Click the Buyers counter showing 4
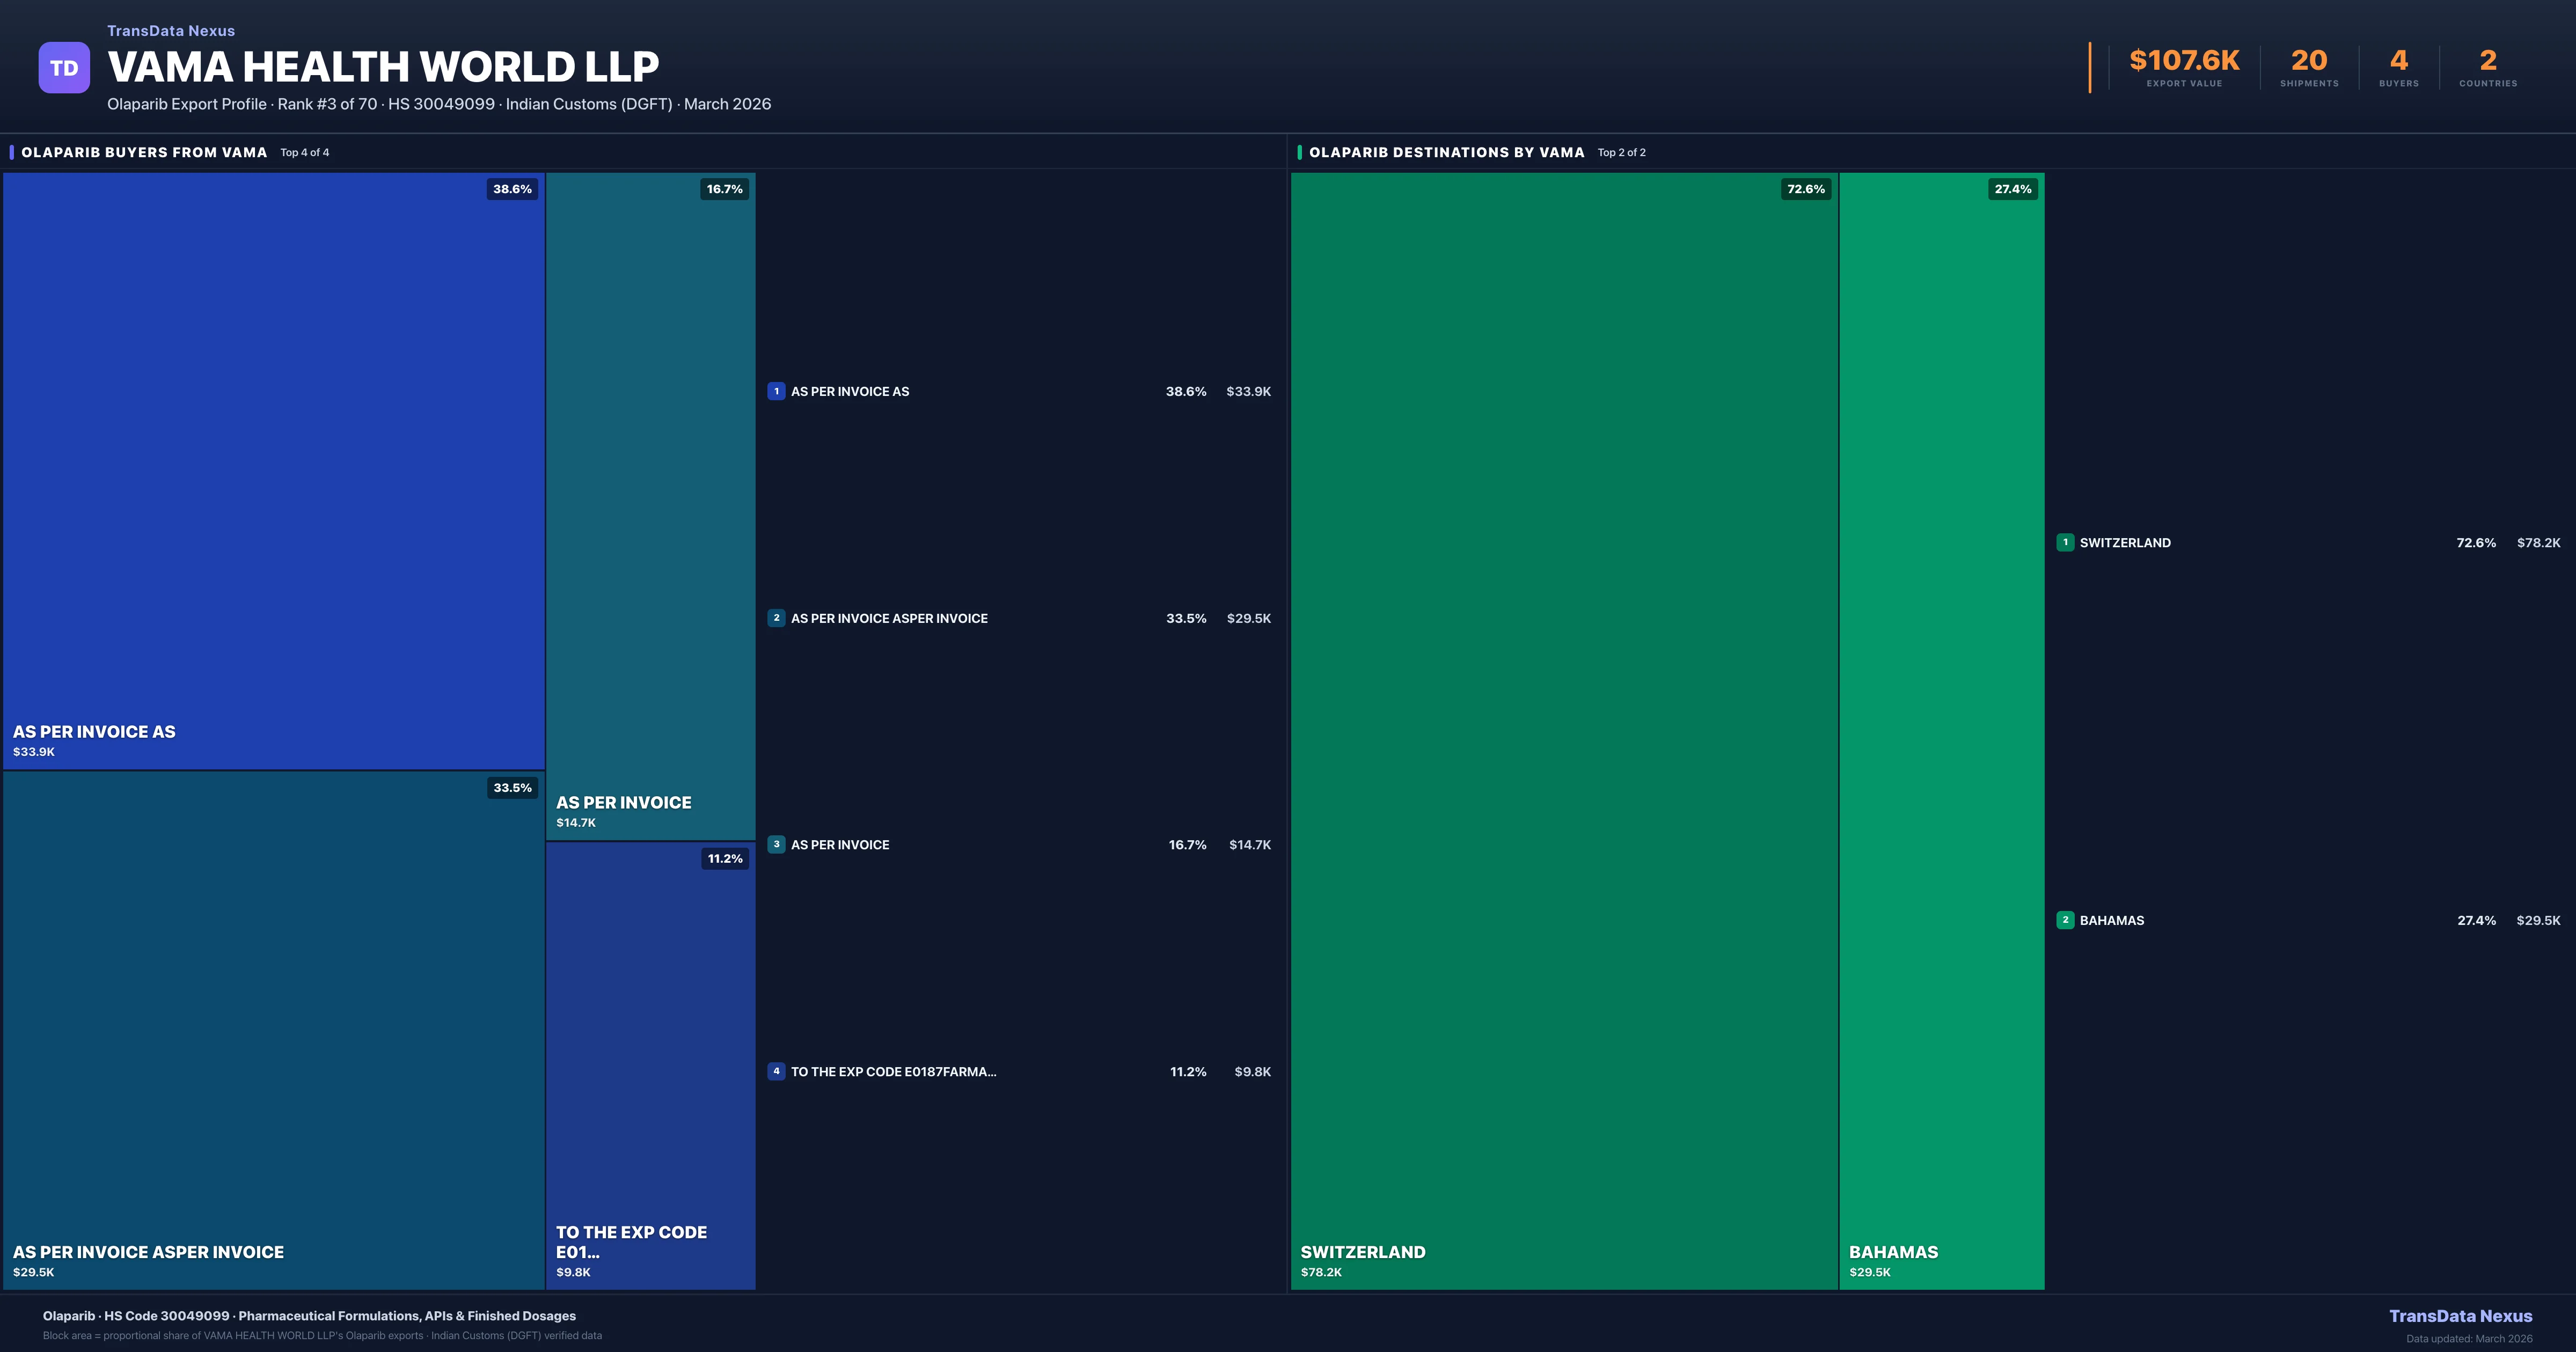 tap(2398, 60)
